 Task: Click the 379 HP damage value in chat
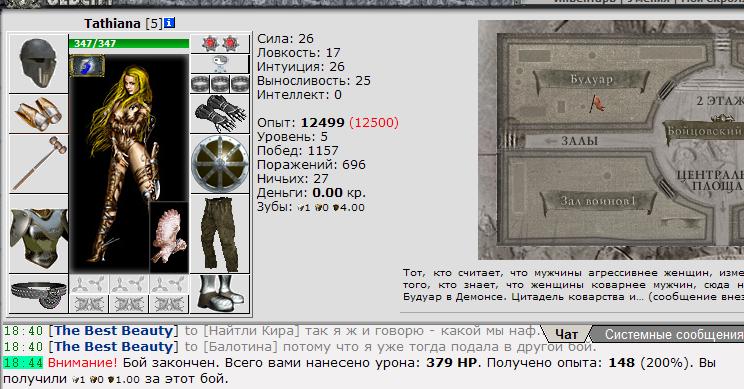coord(453,363)
